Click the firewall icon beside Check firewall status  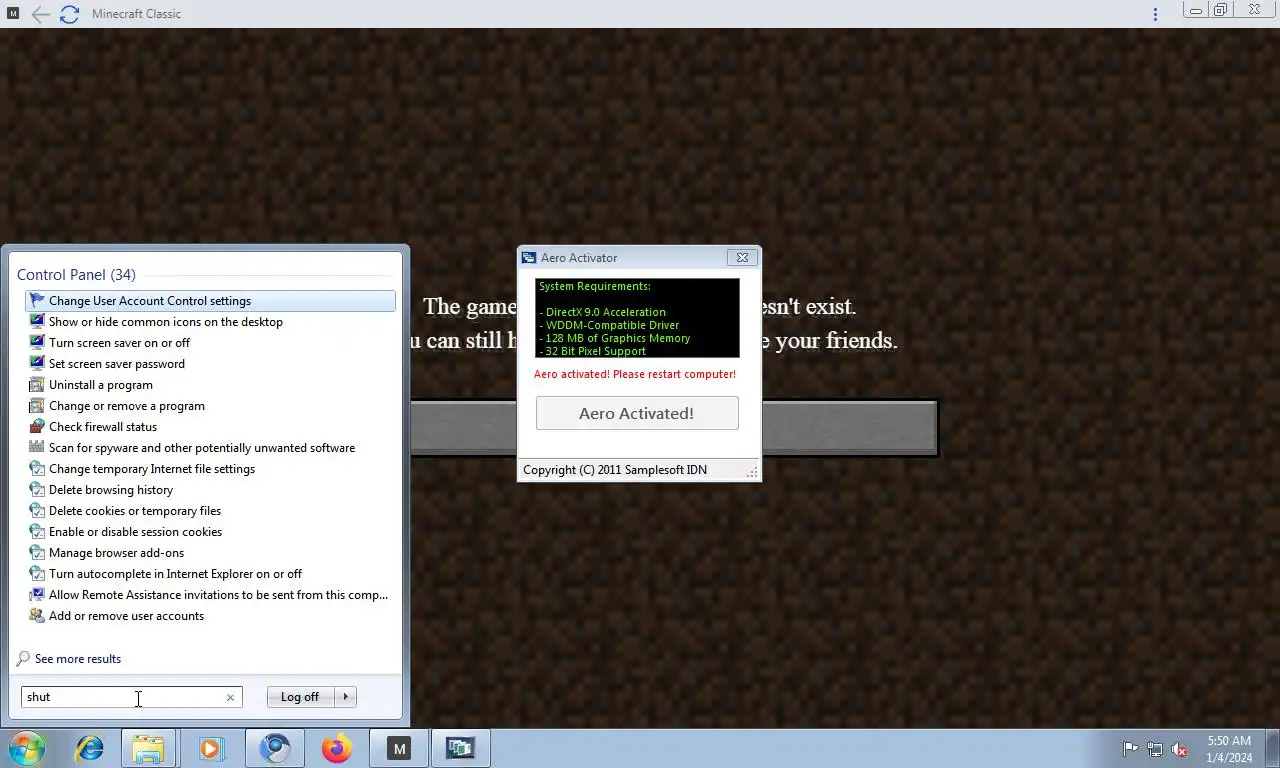pyautogui.click(x=37, y=427)
